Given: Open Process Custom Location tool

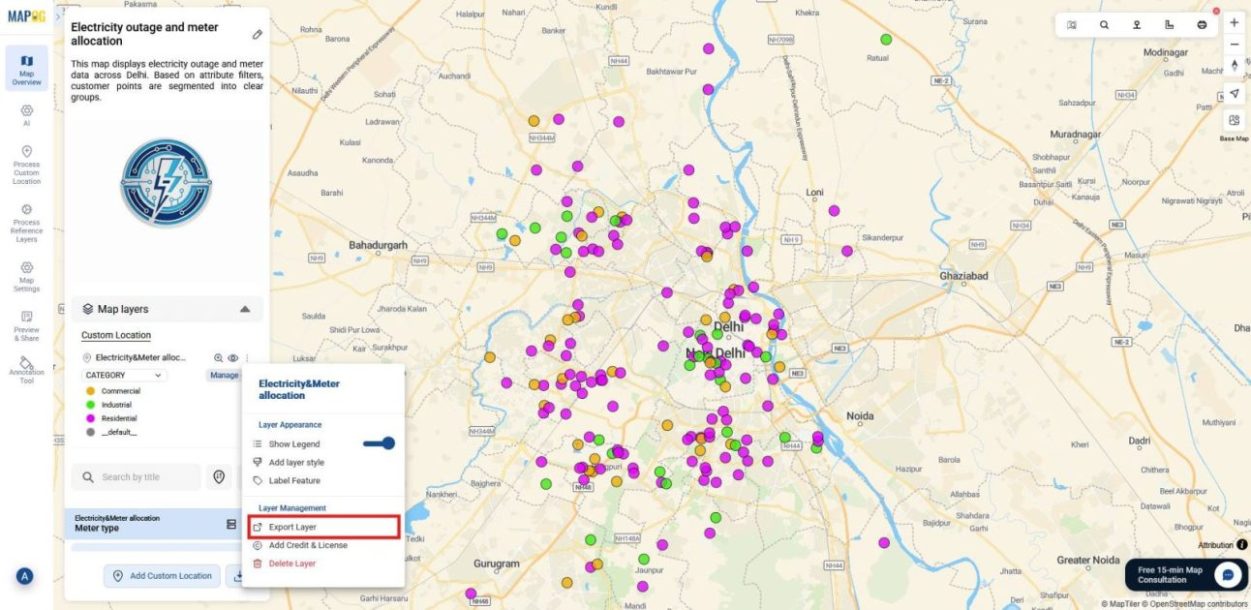Looking at the screenshot, I should pyautogui.click(x=26, y=165).
